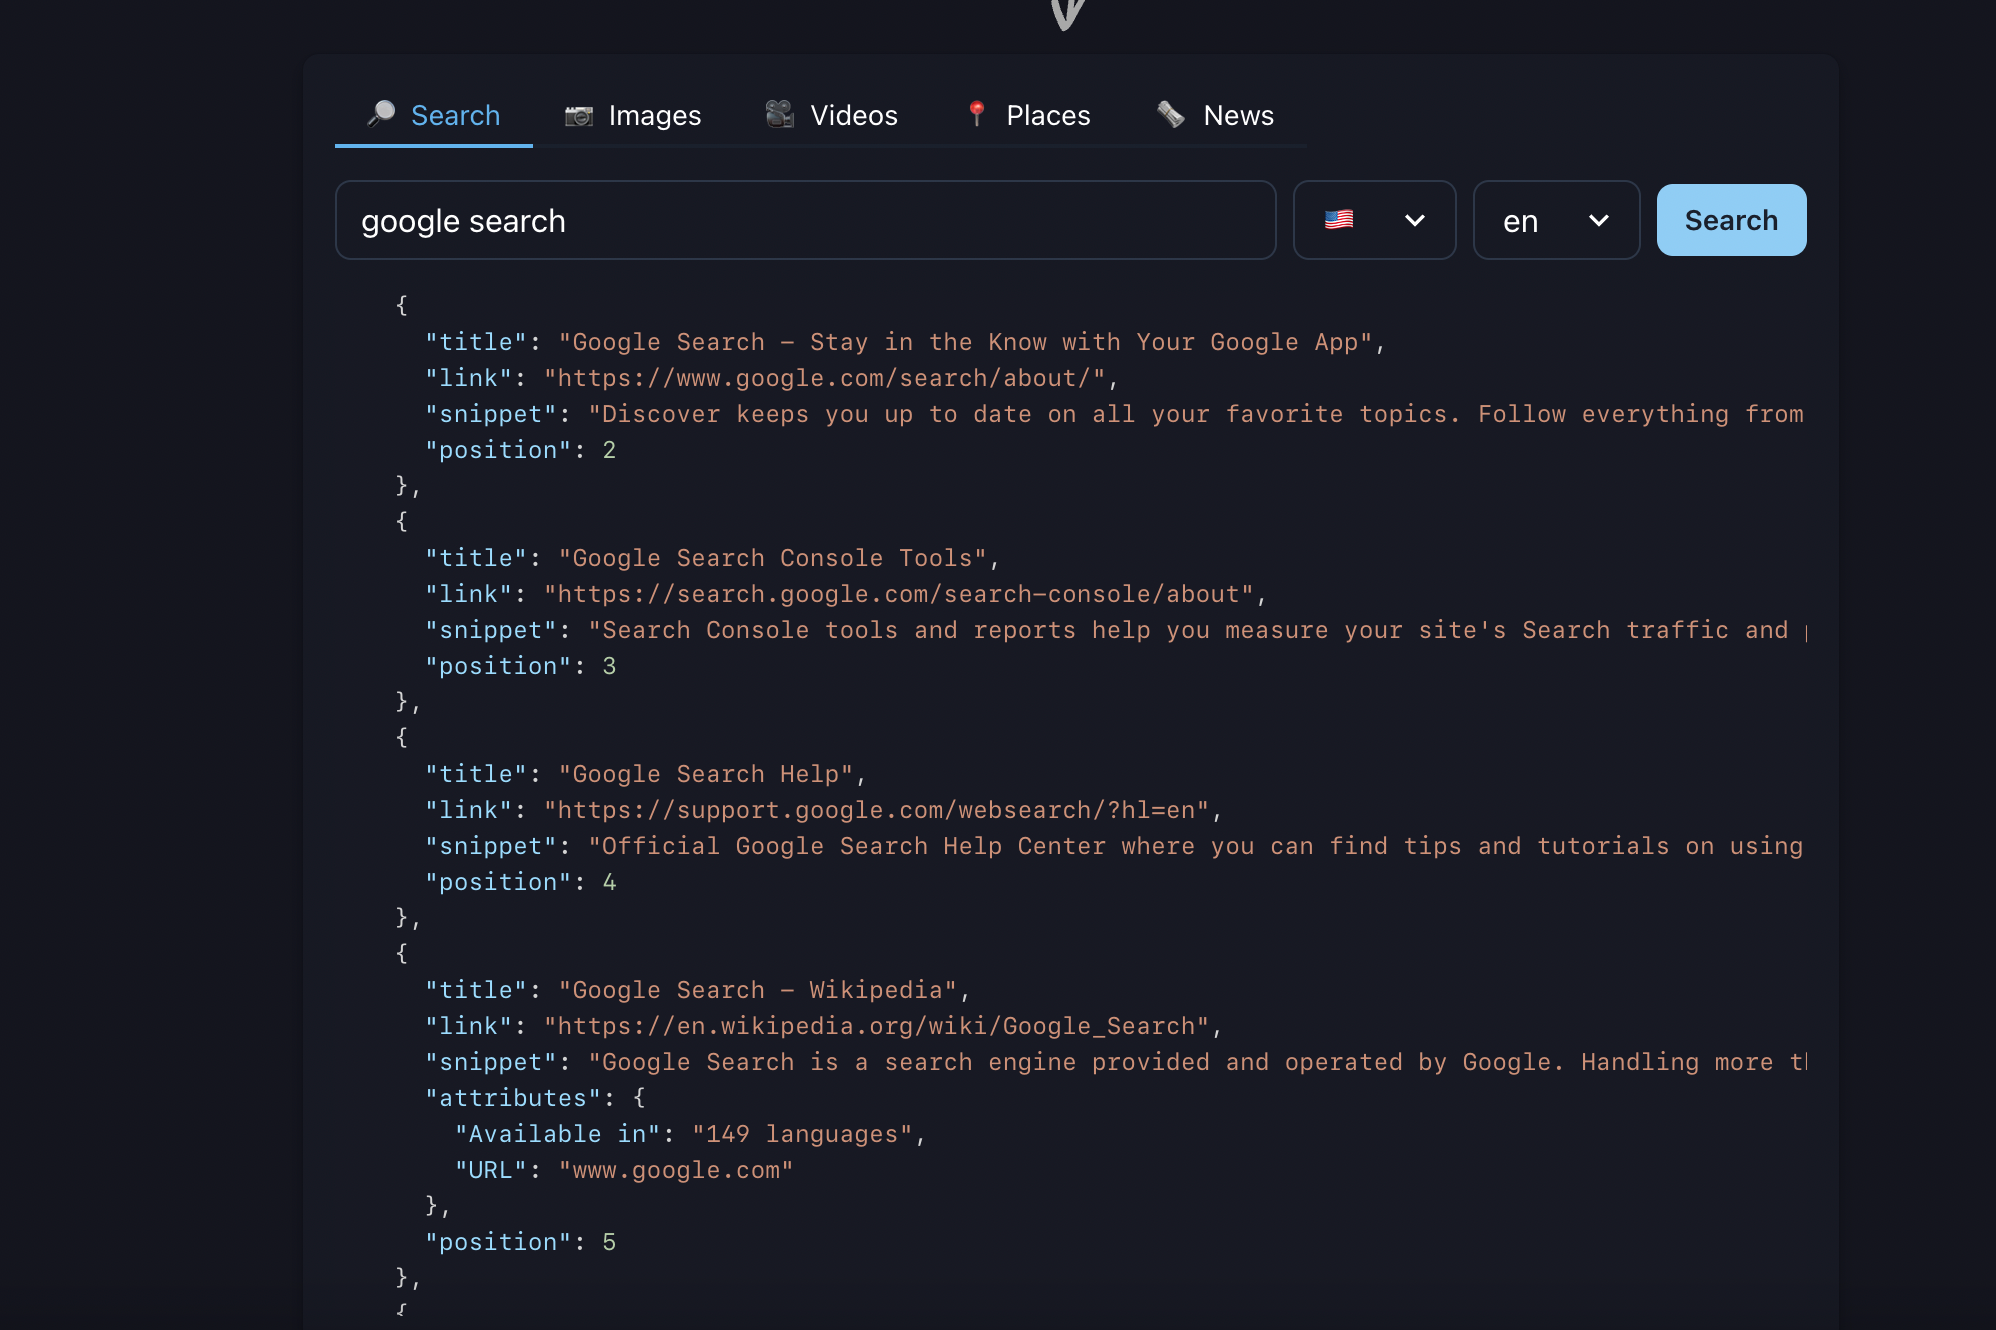Image resolution: width=1996 pixels, height=1330 pixels.
Task: Click the Videos tab icon toggle
Action: [778, 116]
